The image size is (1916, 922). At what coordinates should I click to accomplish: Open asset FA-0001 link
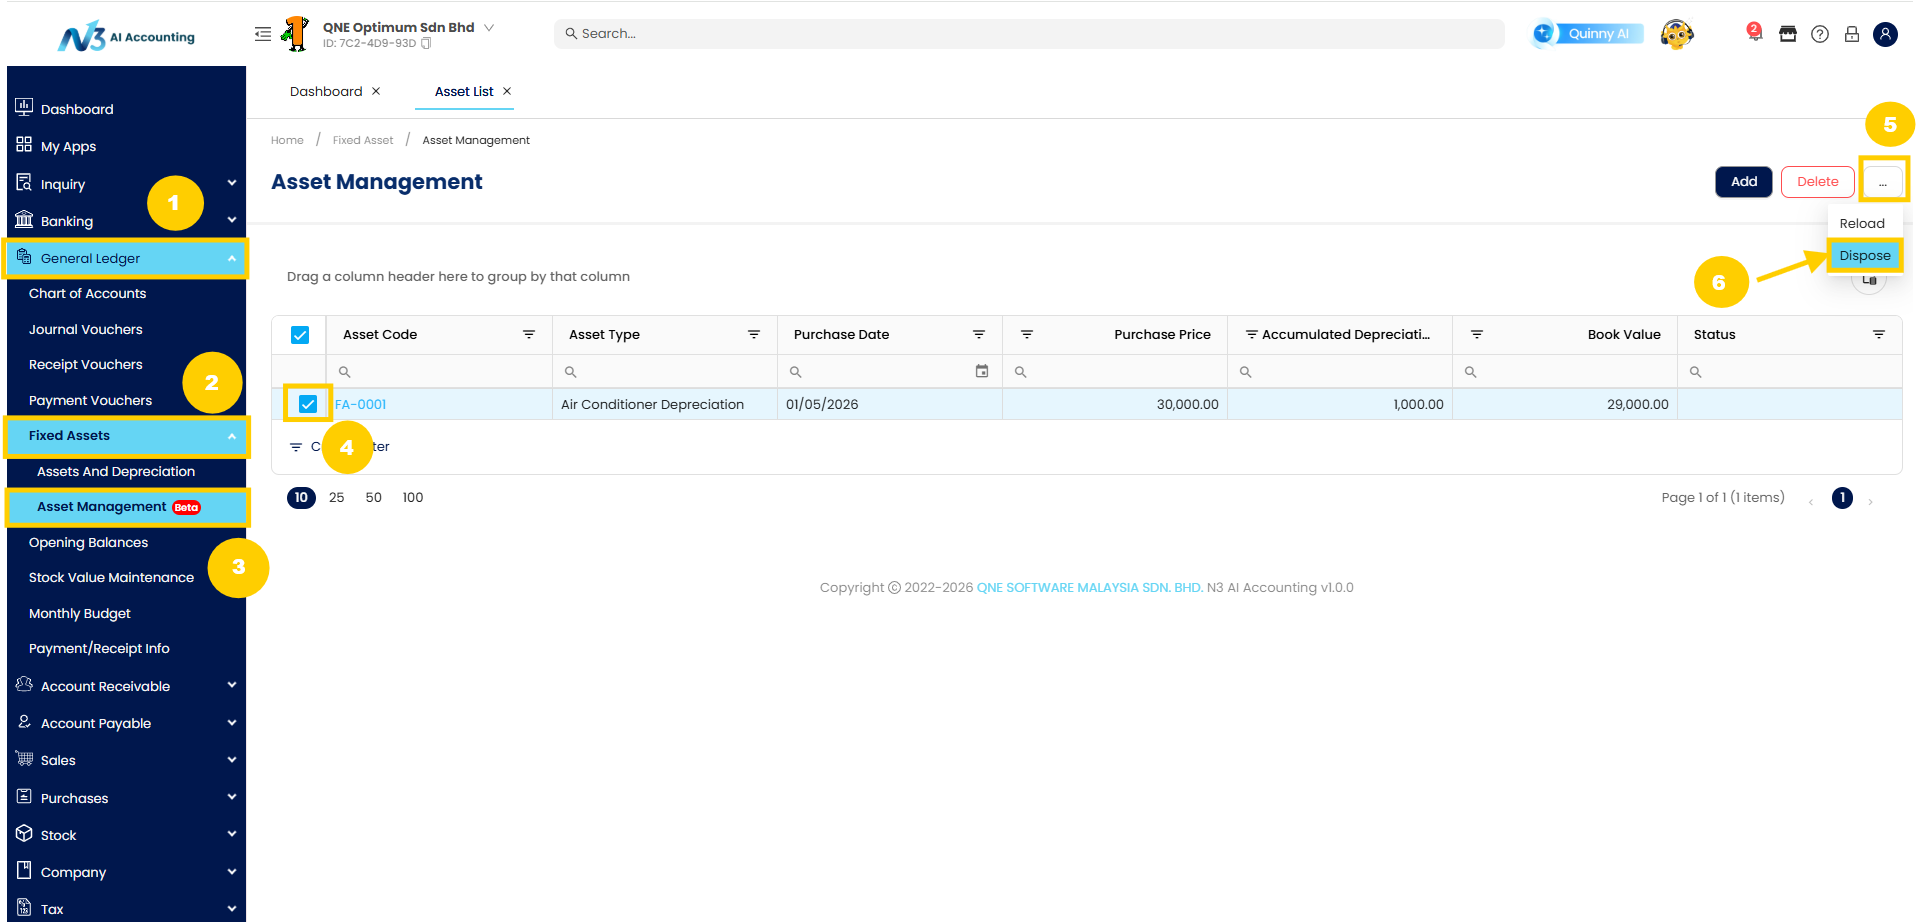tap(361, 404)
